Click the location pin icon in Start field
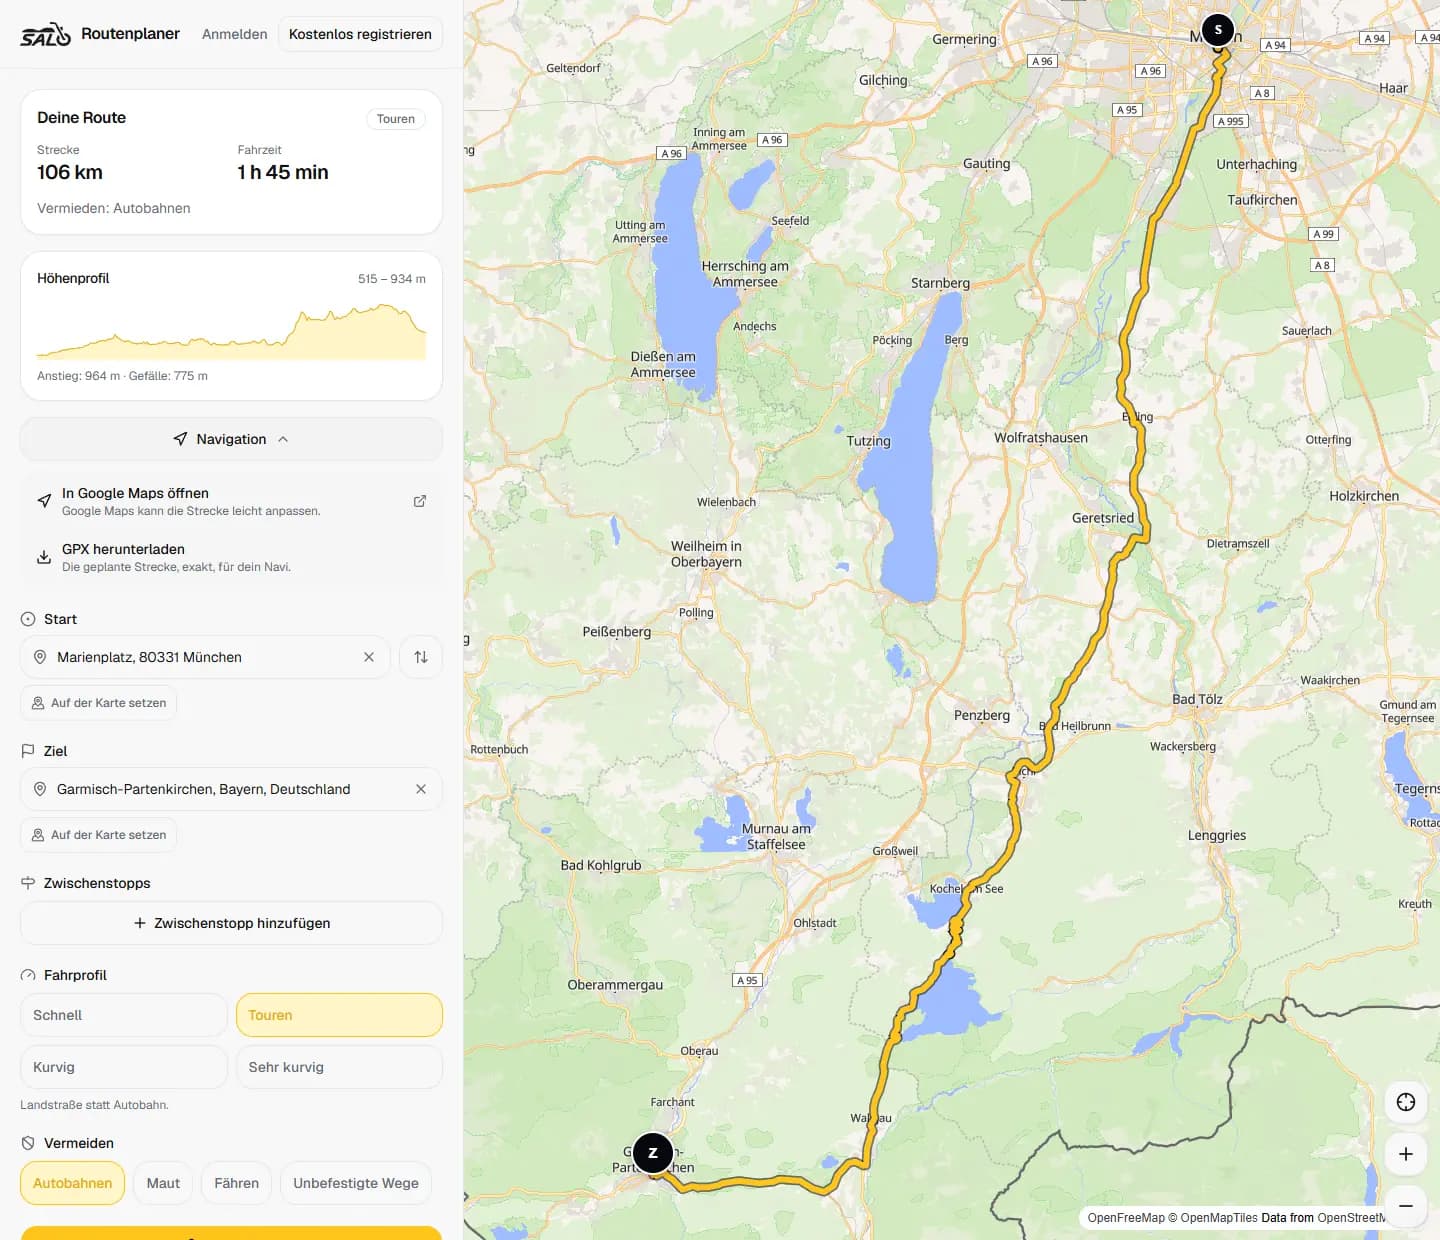Screen dimensions: 1440x1240 pos(40,657)
